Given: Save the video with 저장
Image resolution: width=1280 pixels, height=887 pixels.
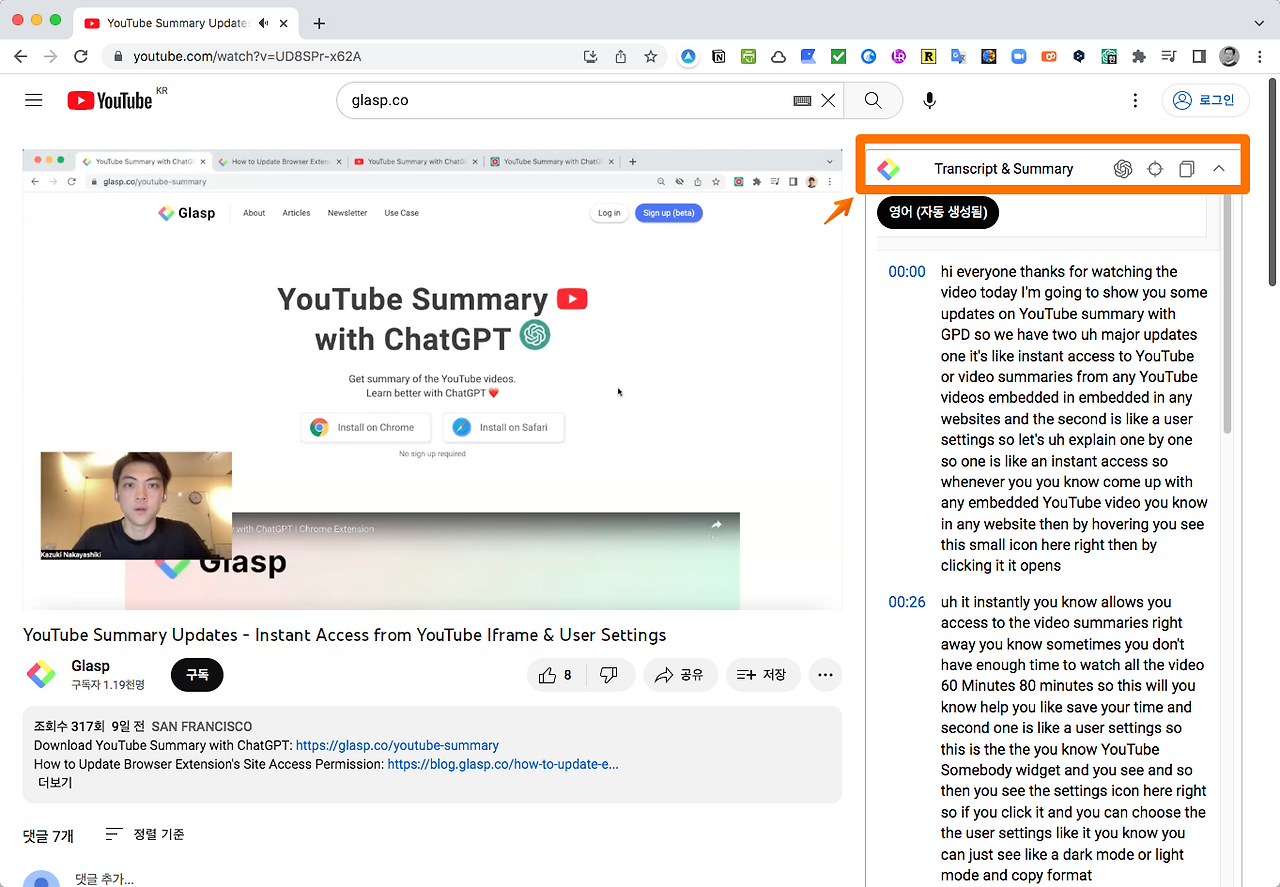Looking at the screenshot, I should pos(762,675).
